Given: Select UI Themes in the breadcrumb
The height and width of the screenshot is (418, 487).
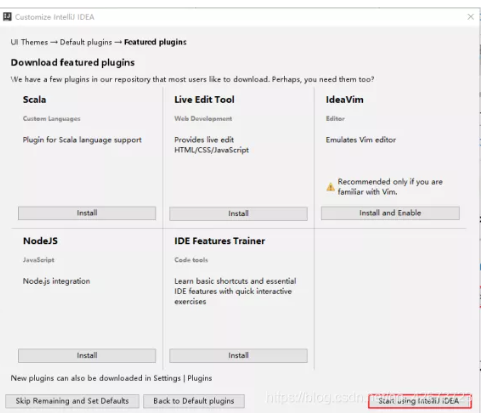Looking at the screenshot, I should pos(29,42).
